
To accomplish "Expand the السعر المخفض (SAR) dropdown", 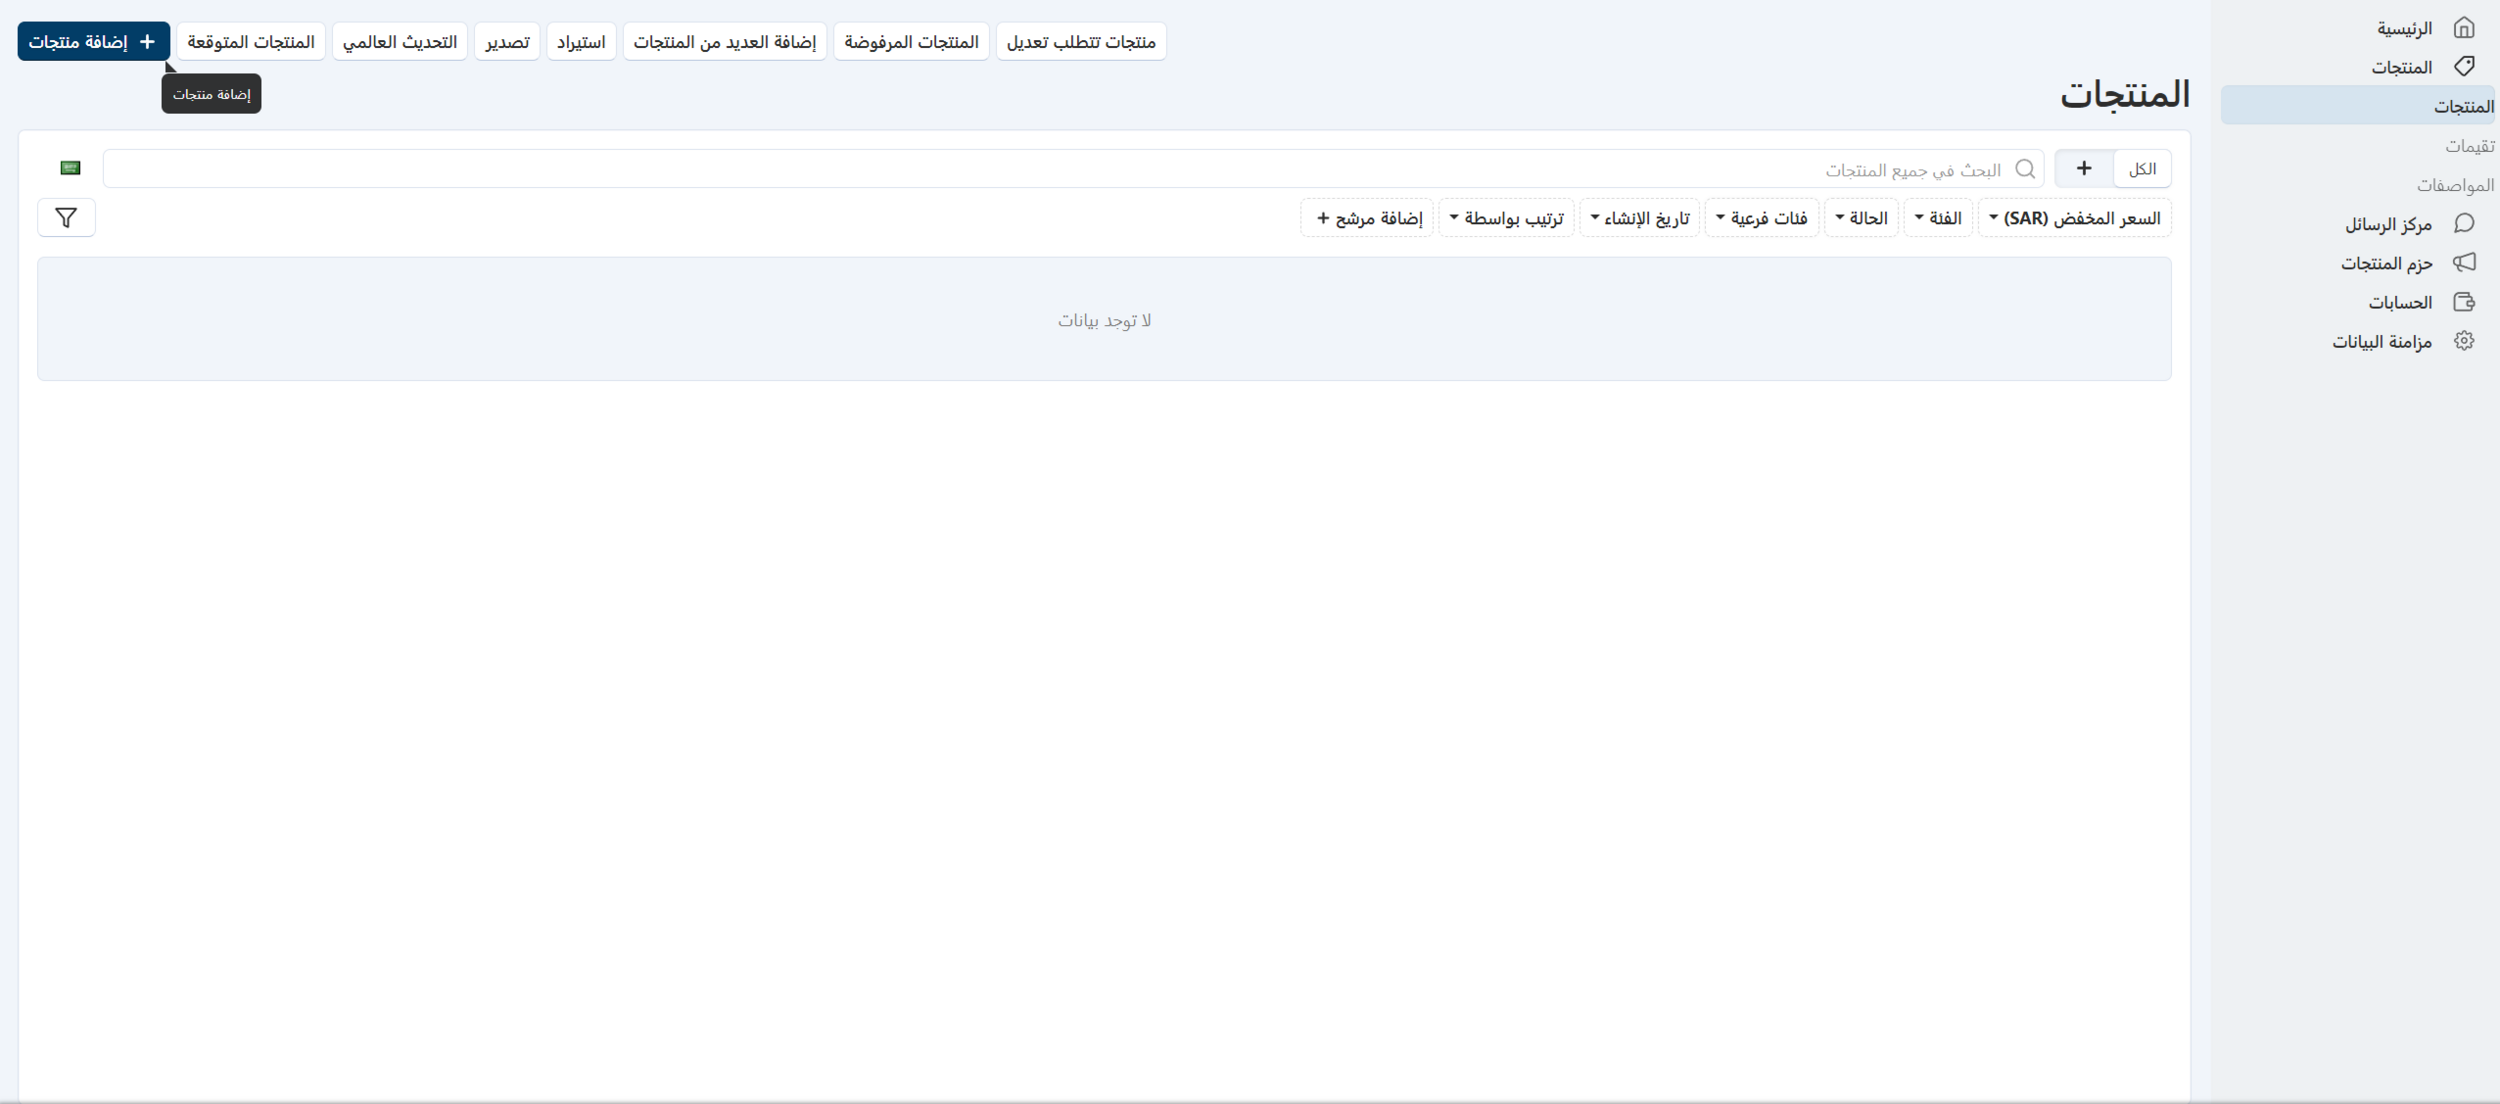I will point(2074,218).
